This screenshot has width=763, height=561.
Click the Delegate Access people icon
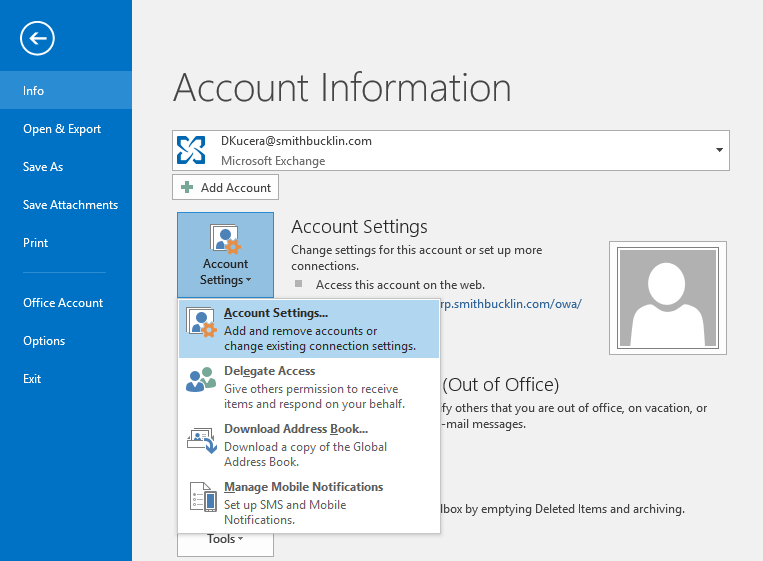tap(201, 380)
